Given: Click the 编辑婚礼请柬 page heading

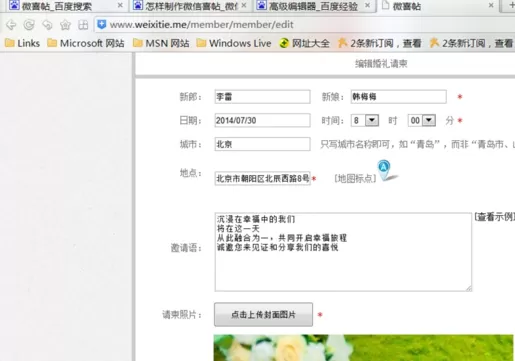Looking at the screenshot, I should pyautogui.click(x=381, y=64).
